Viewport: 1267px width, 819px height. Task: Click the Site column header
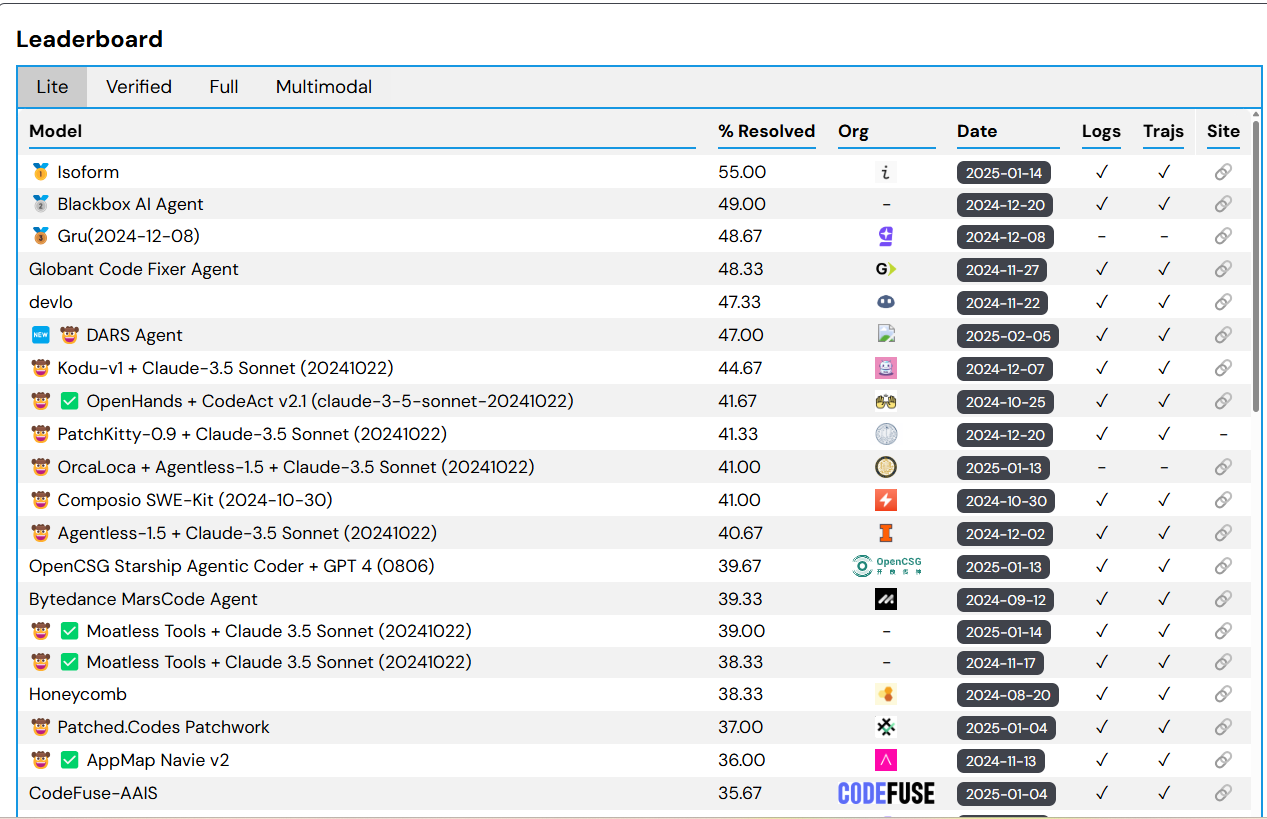1223,131
